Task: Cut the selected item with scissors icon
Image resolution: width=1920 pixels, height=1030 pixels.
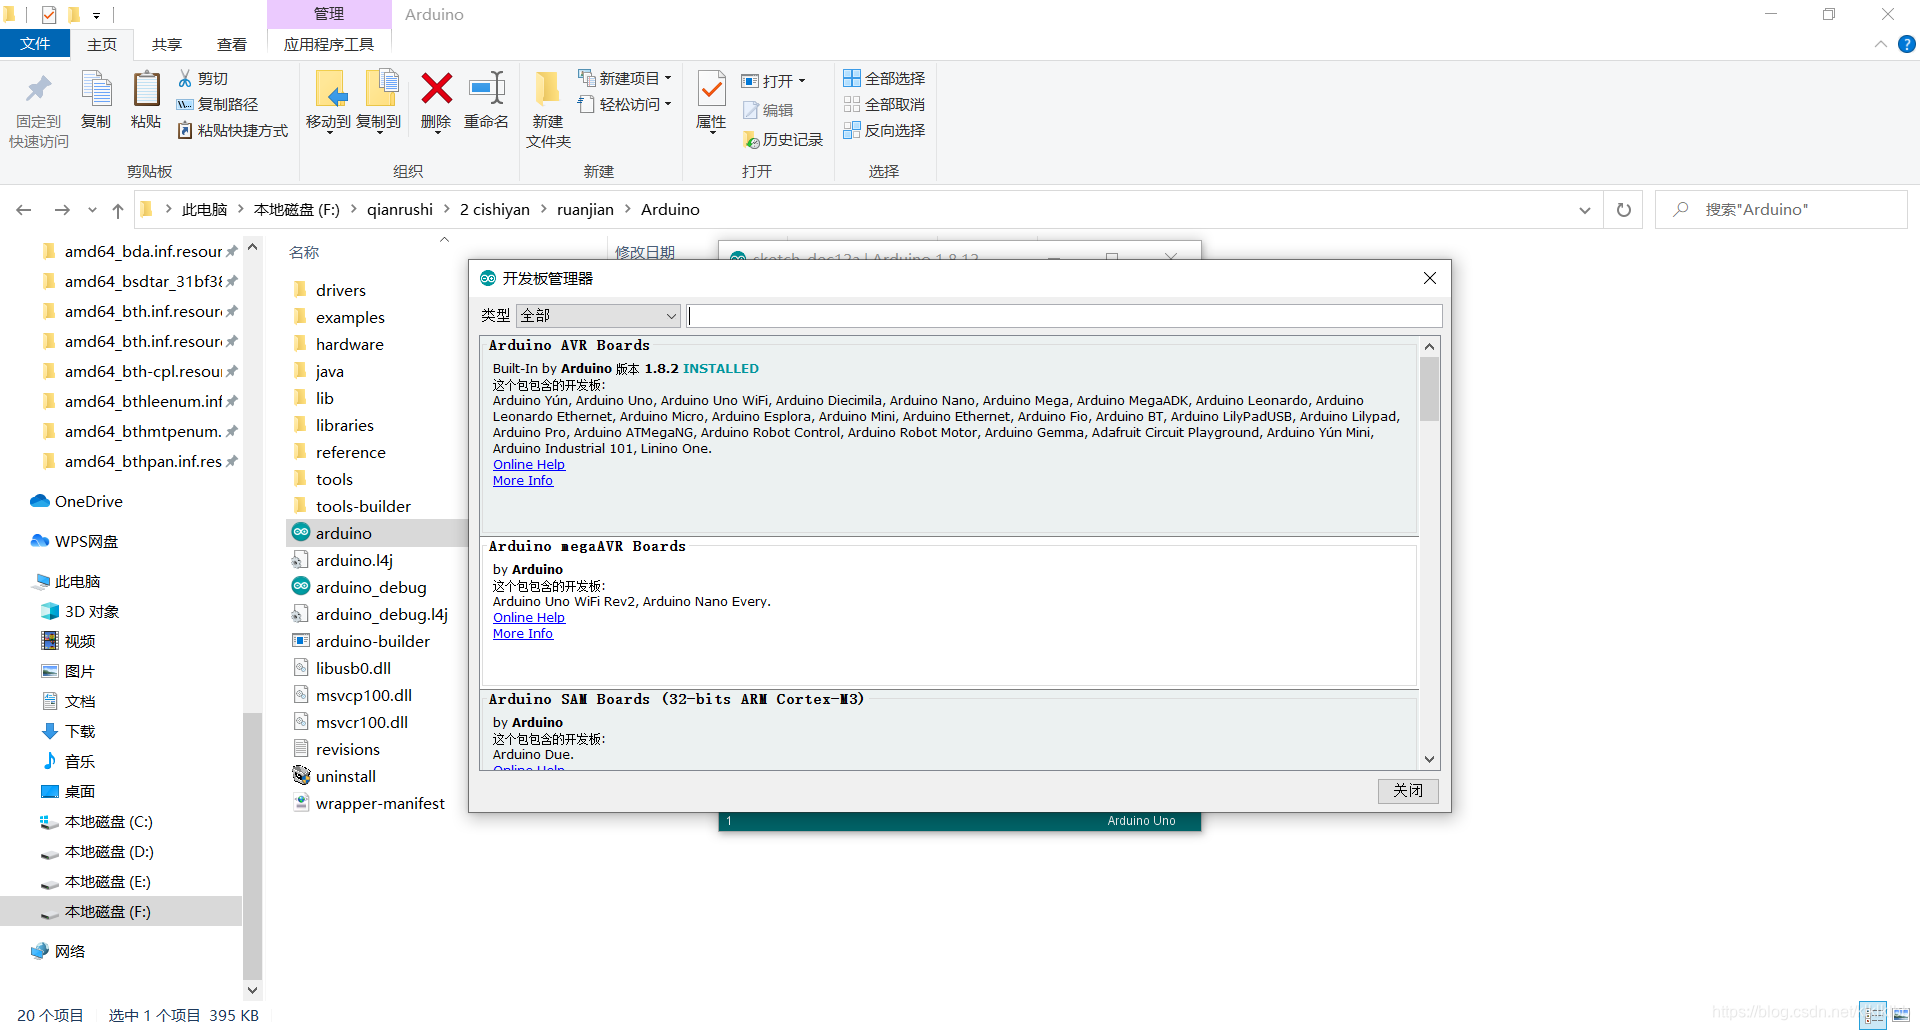Action: click(x=204, y=78)
